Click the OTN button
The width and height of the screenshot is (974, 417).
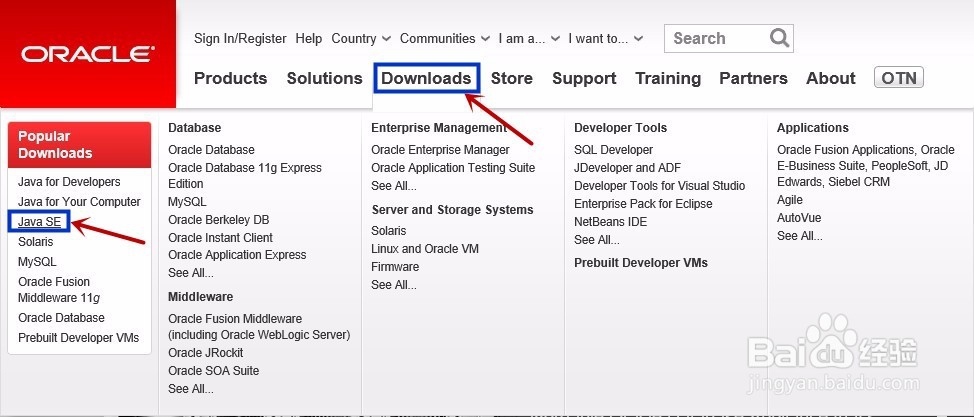point(899,78)
